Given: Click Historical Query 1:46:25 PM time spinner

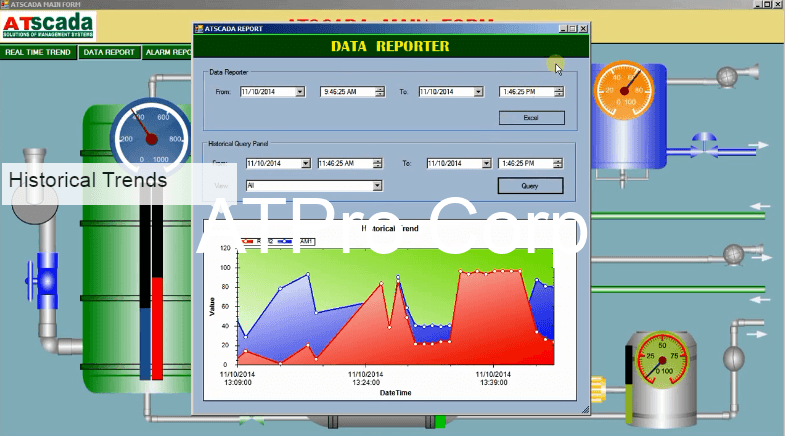Looking at the screenshot, I should click(557, 164).
